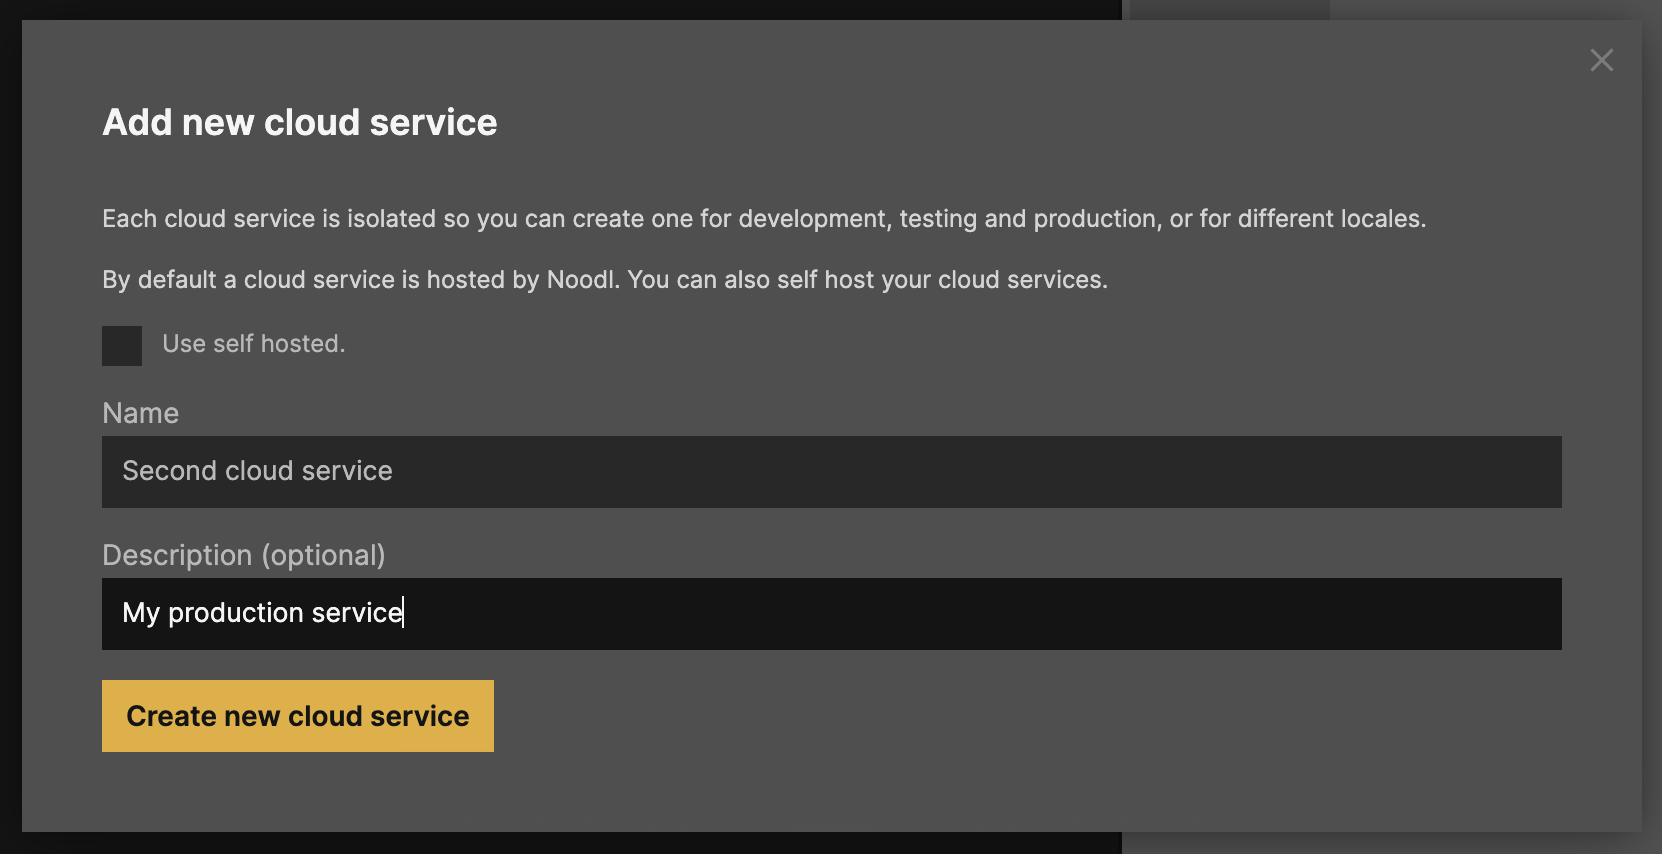1662x854 pixels.
Task: Enable the Use self hosted checkbox
Action: pos(122,346)
